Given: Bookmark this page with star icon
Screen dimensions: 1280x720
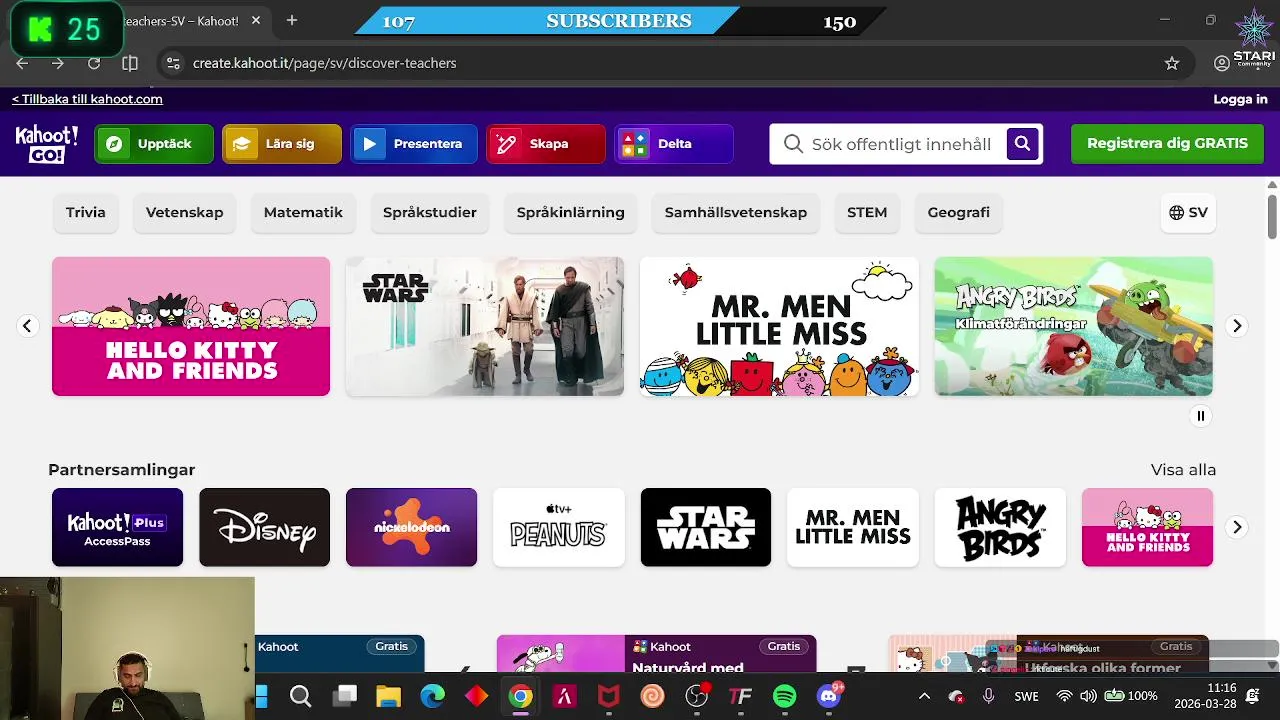Looking at the screenshot, I should pyautogui.click(x=1172, y=63).
